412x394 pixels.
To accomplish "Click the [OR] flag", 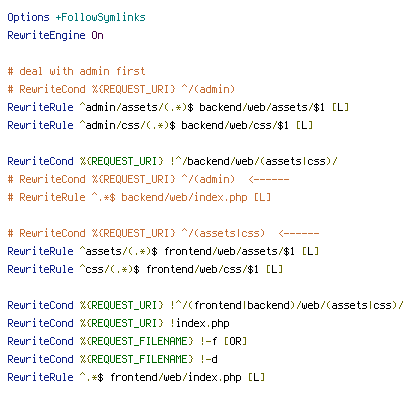I will [235, 341].
